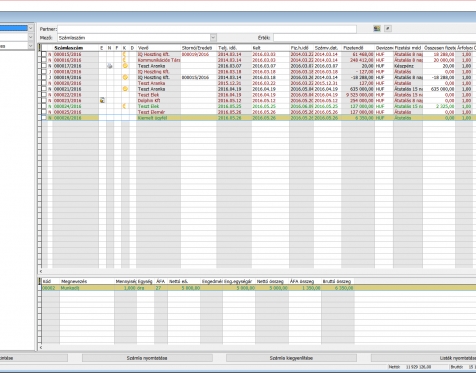Tick the checkbox for invoice 000016/2016
This screenshot has height=373, width=476.
click(x=44, y=60)
